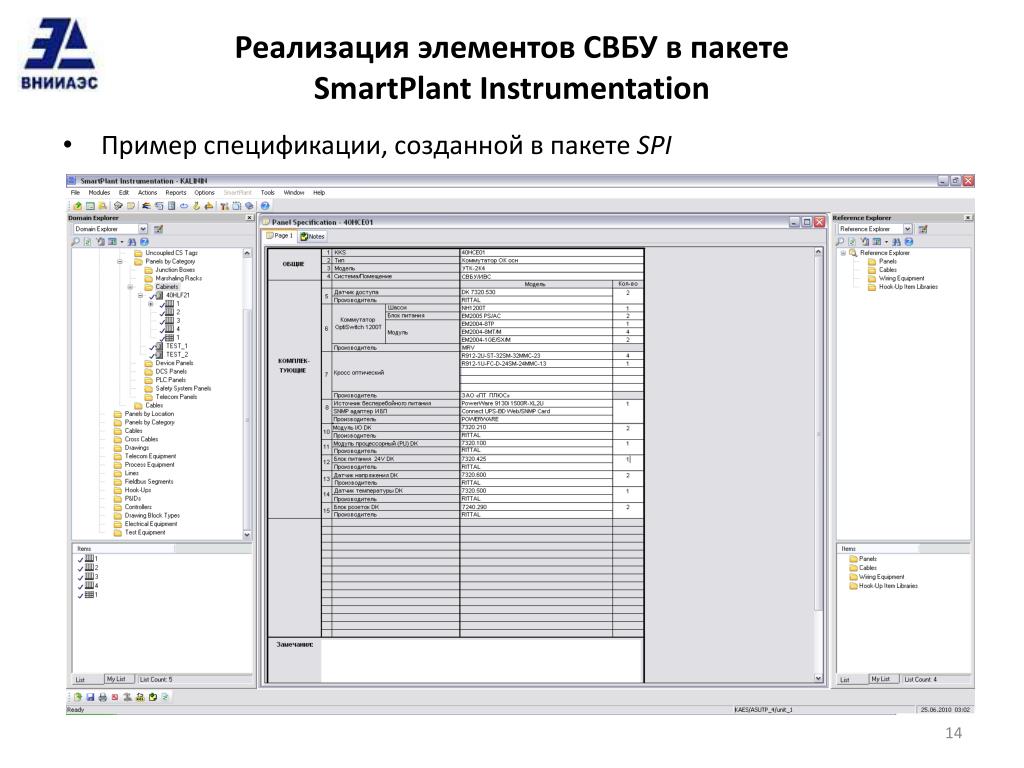
Task: Open the views dropdown arrow in Domain Explorer toolbar
Action: click(x=121, y=242)
